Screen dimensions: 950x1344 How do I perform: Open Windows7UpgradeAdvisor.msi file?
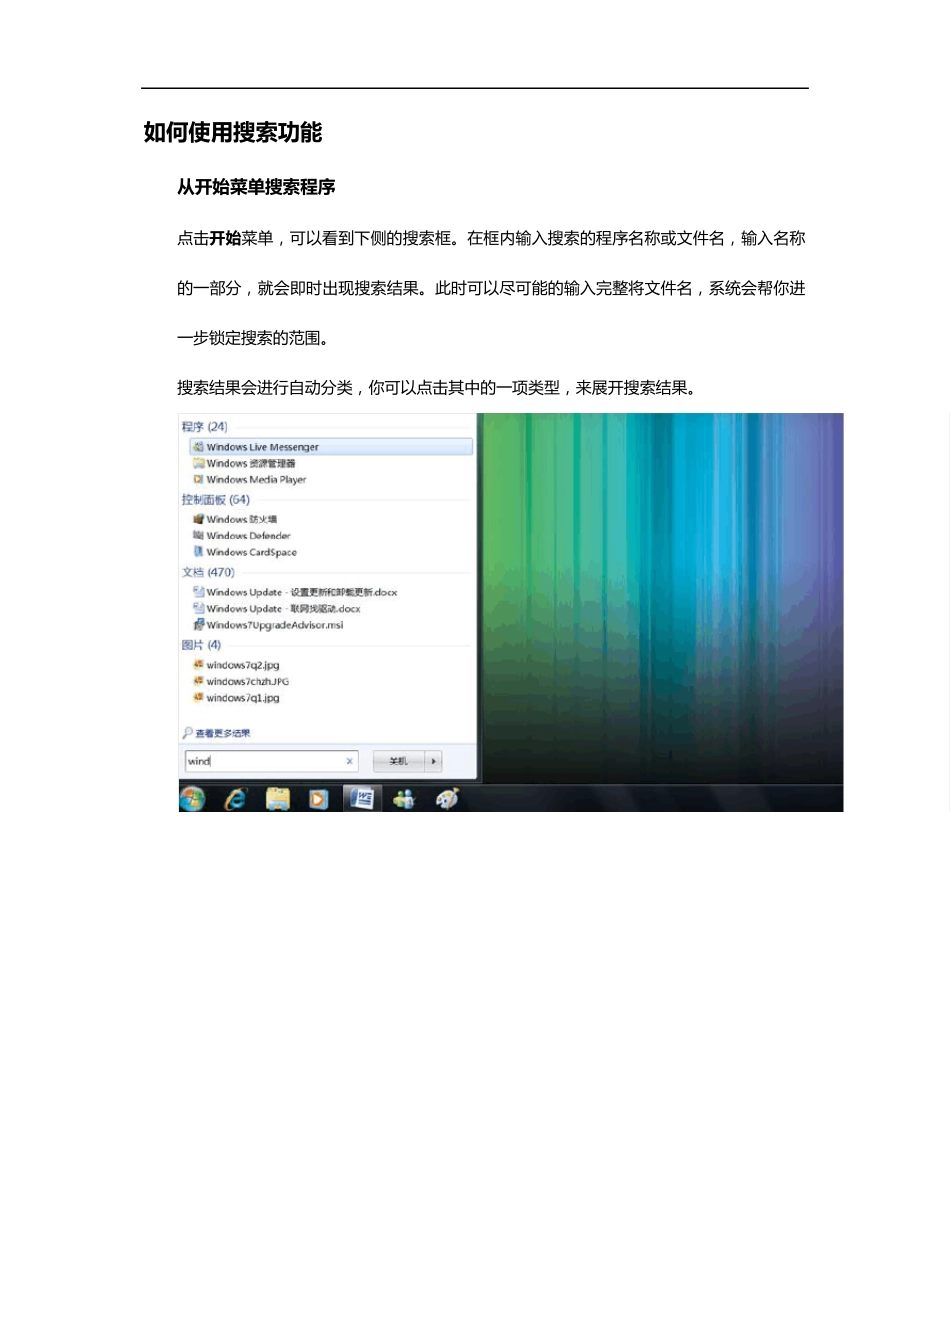tap(269, 625)
